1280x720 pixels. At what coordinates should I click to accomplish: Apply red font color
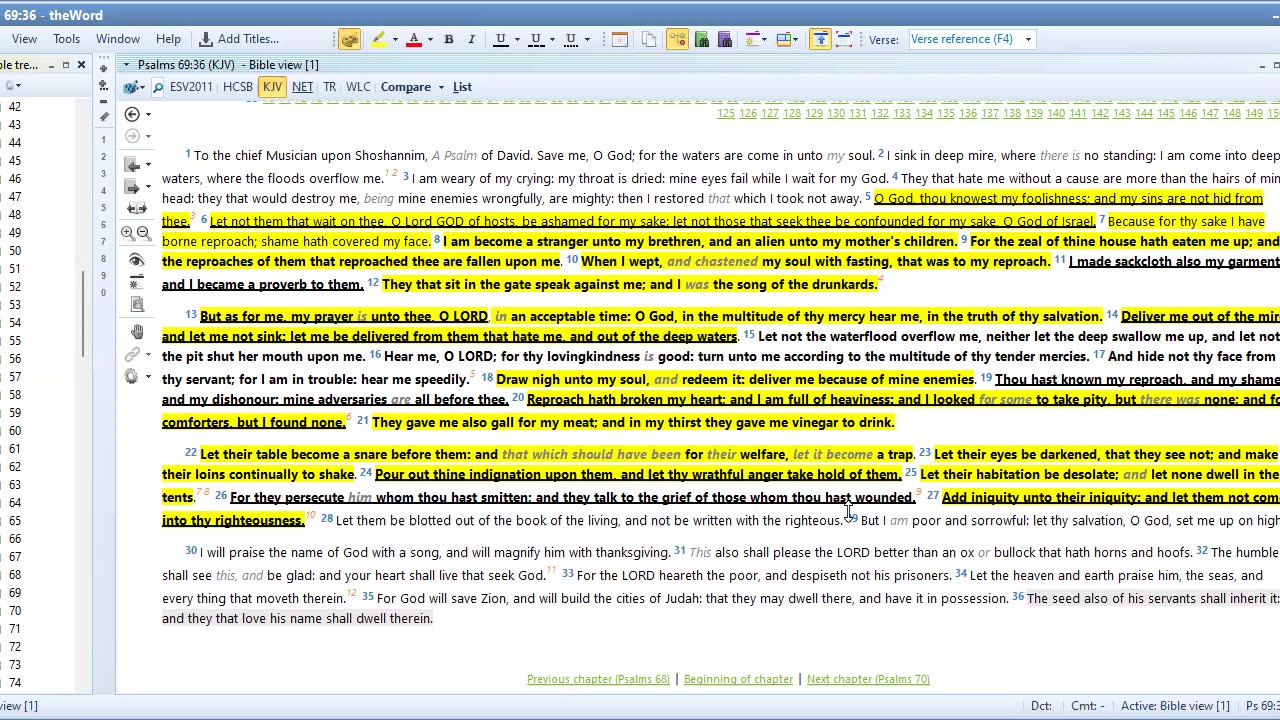pyautogui.click(x=413, y=39)
